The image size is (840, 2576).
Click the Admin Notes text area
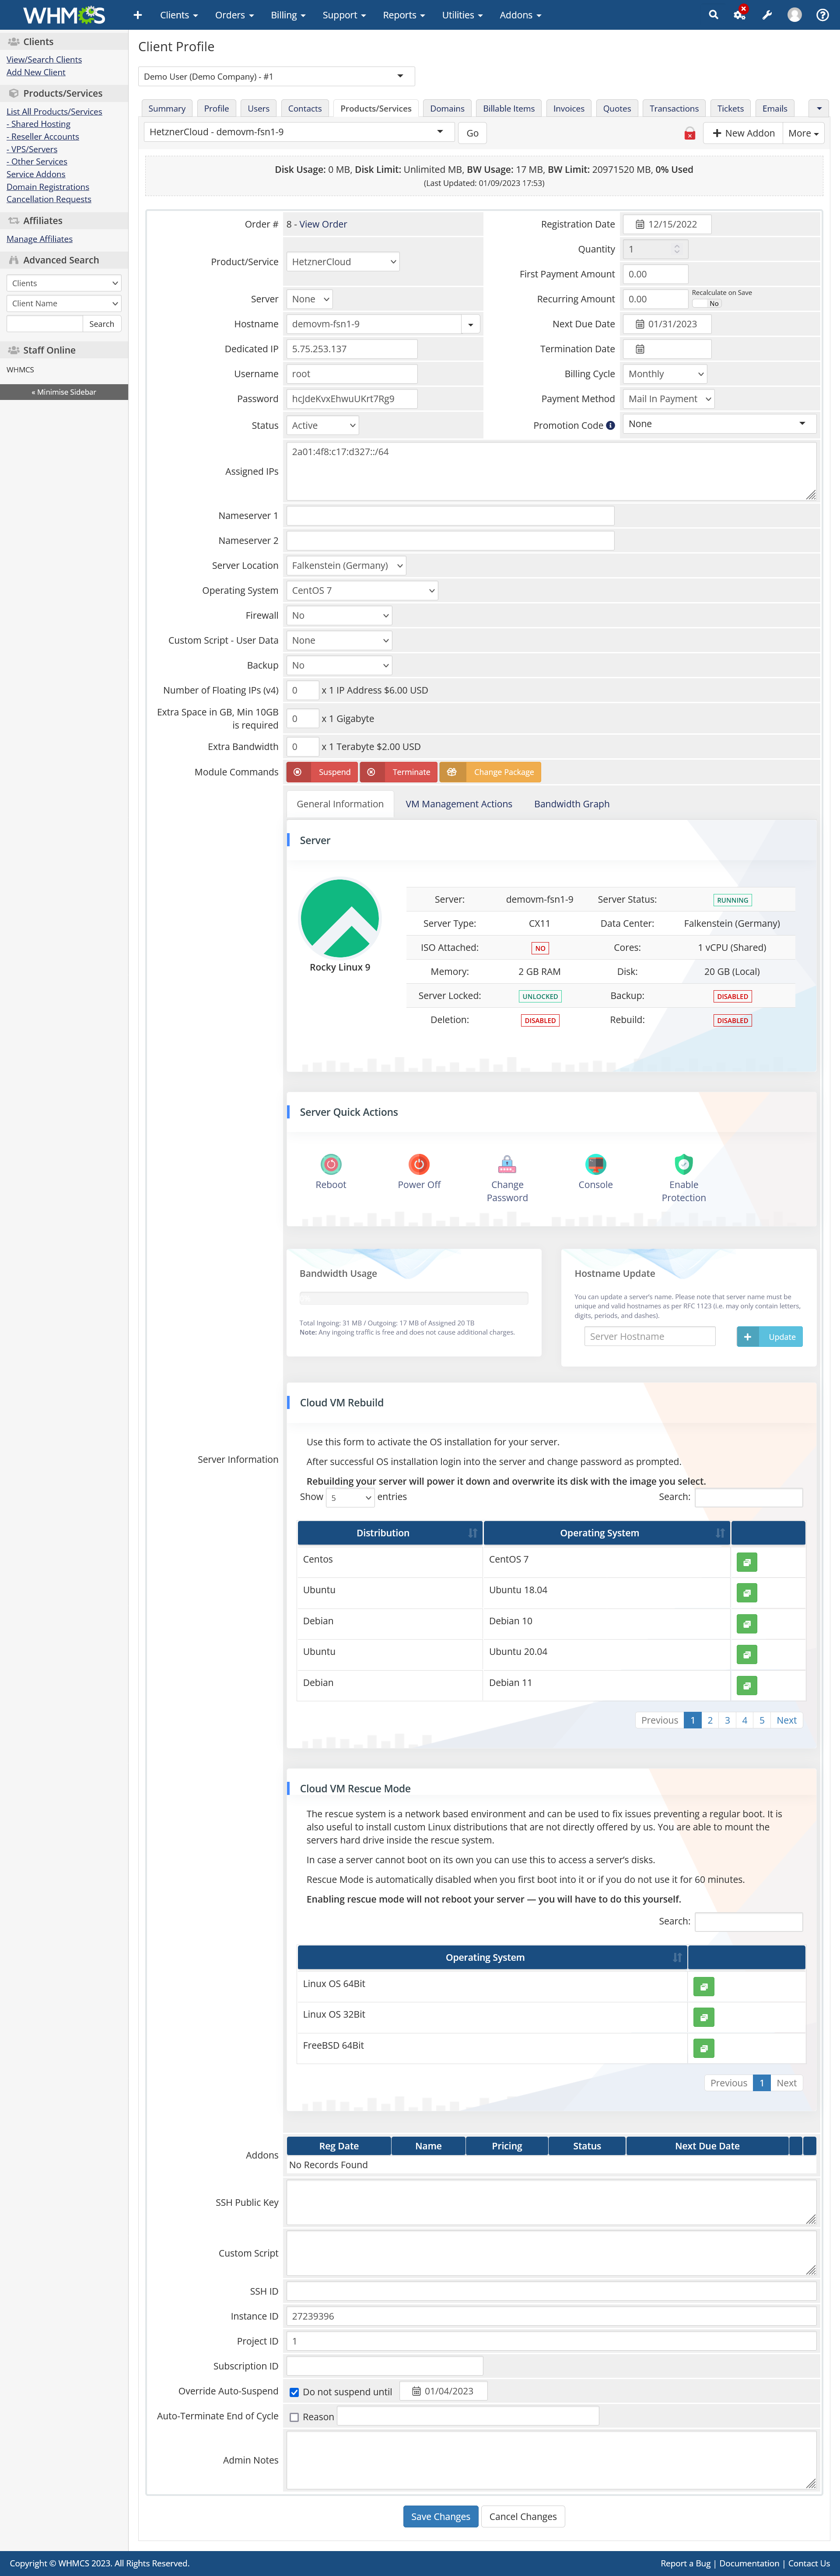pyautogui.click(x=552, y=2460)
